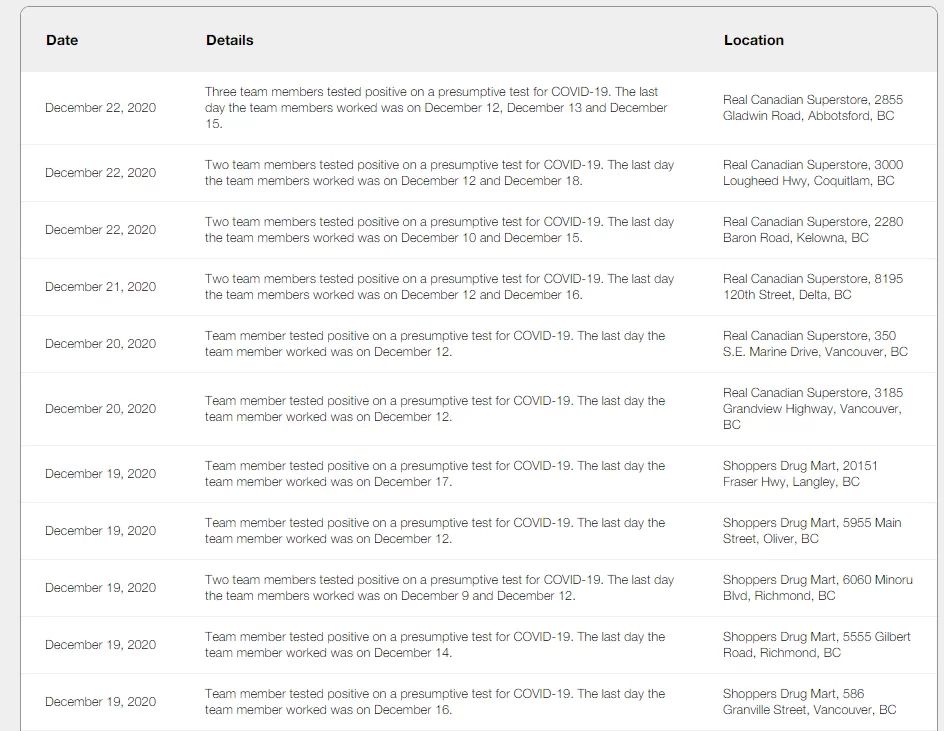944x731 pixels.
Task: Click the 2280 Baron Road, Kelowna location
Action: (x=813, y=230)
